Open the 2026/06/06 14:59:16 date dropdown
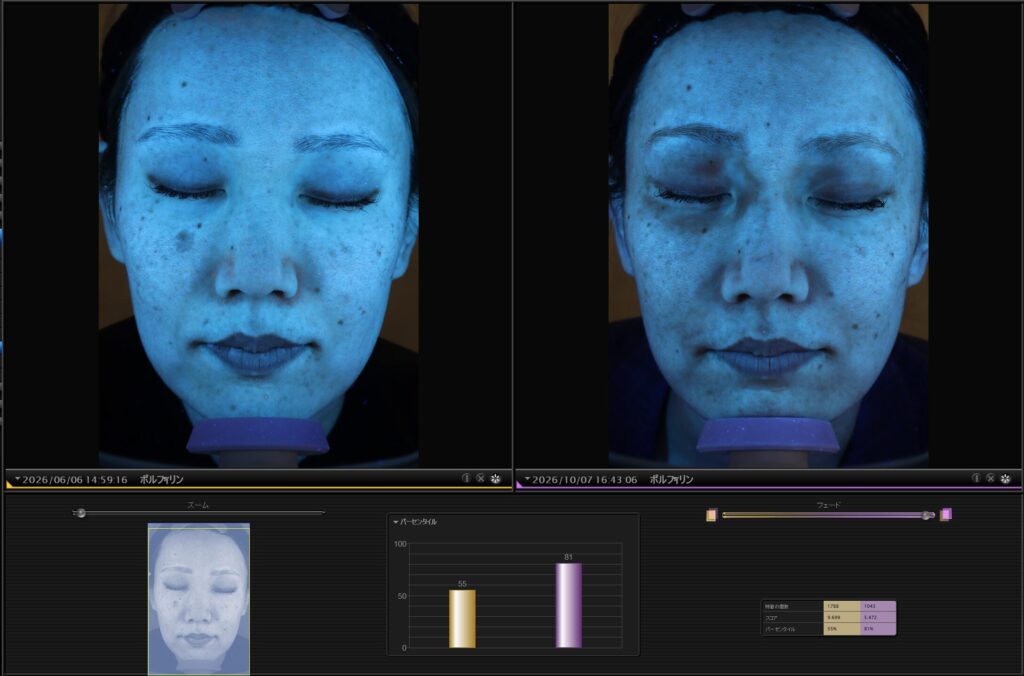Screen dimensions: 1024x676 click(x=18, y=479)
